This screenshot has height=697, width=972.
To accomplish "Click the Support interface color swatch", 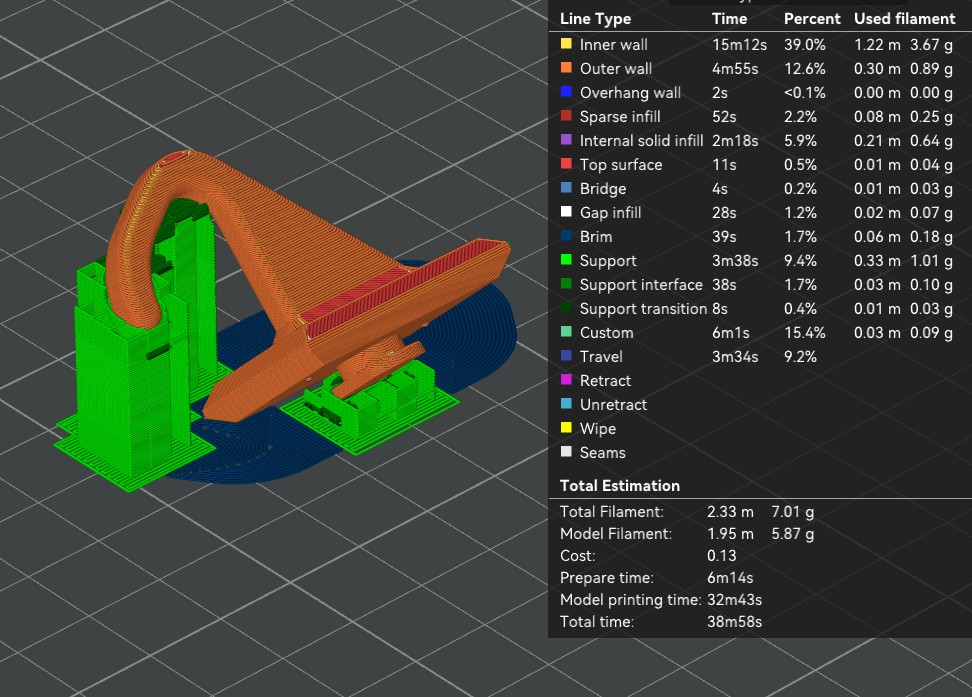I will click(x=566, y=284).
